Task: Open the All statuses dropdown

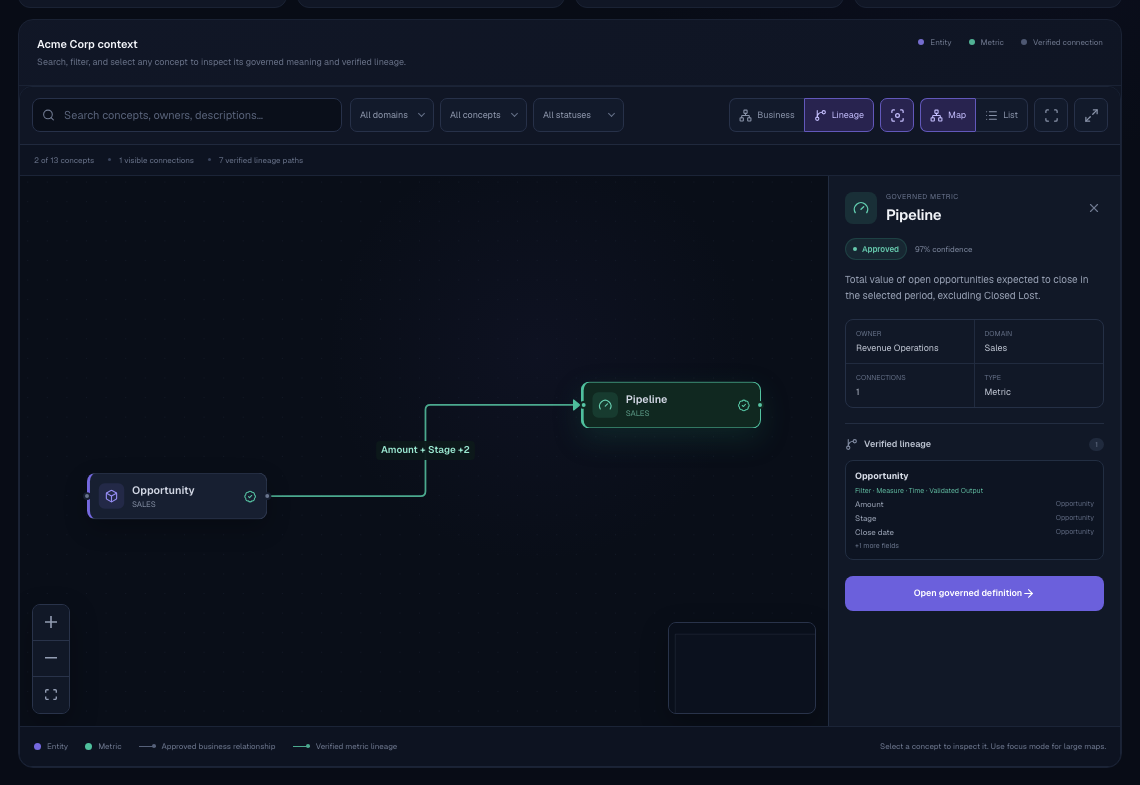Action: click(x=579, y=115)
